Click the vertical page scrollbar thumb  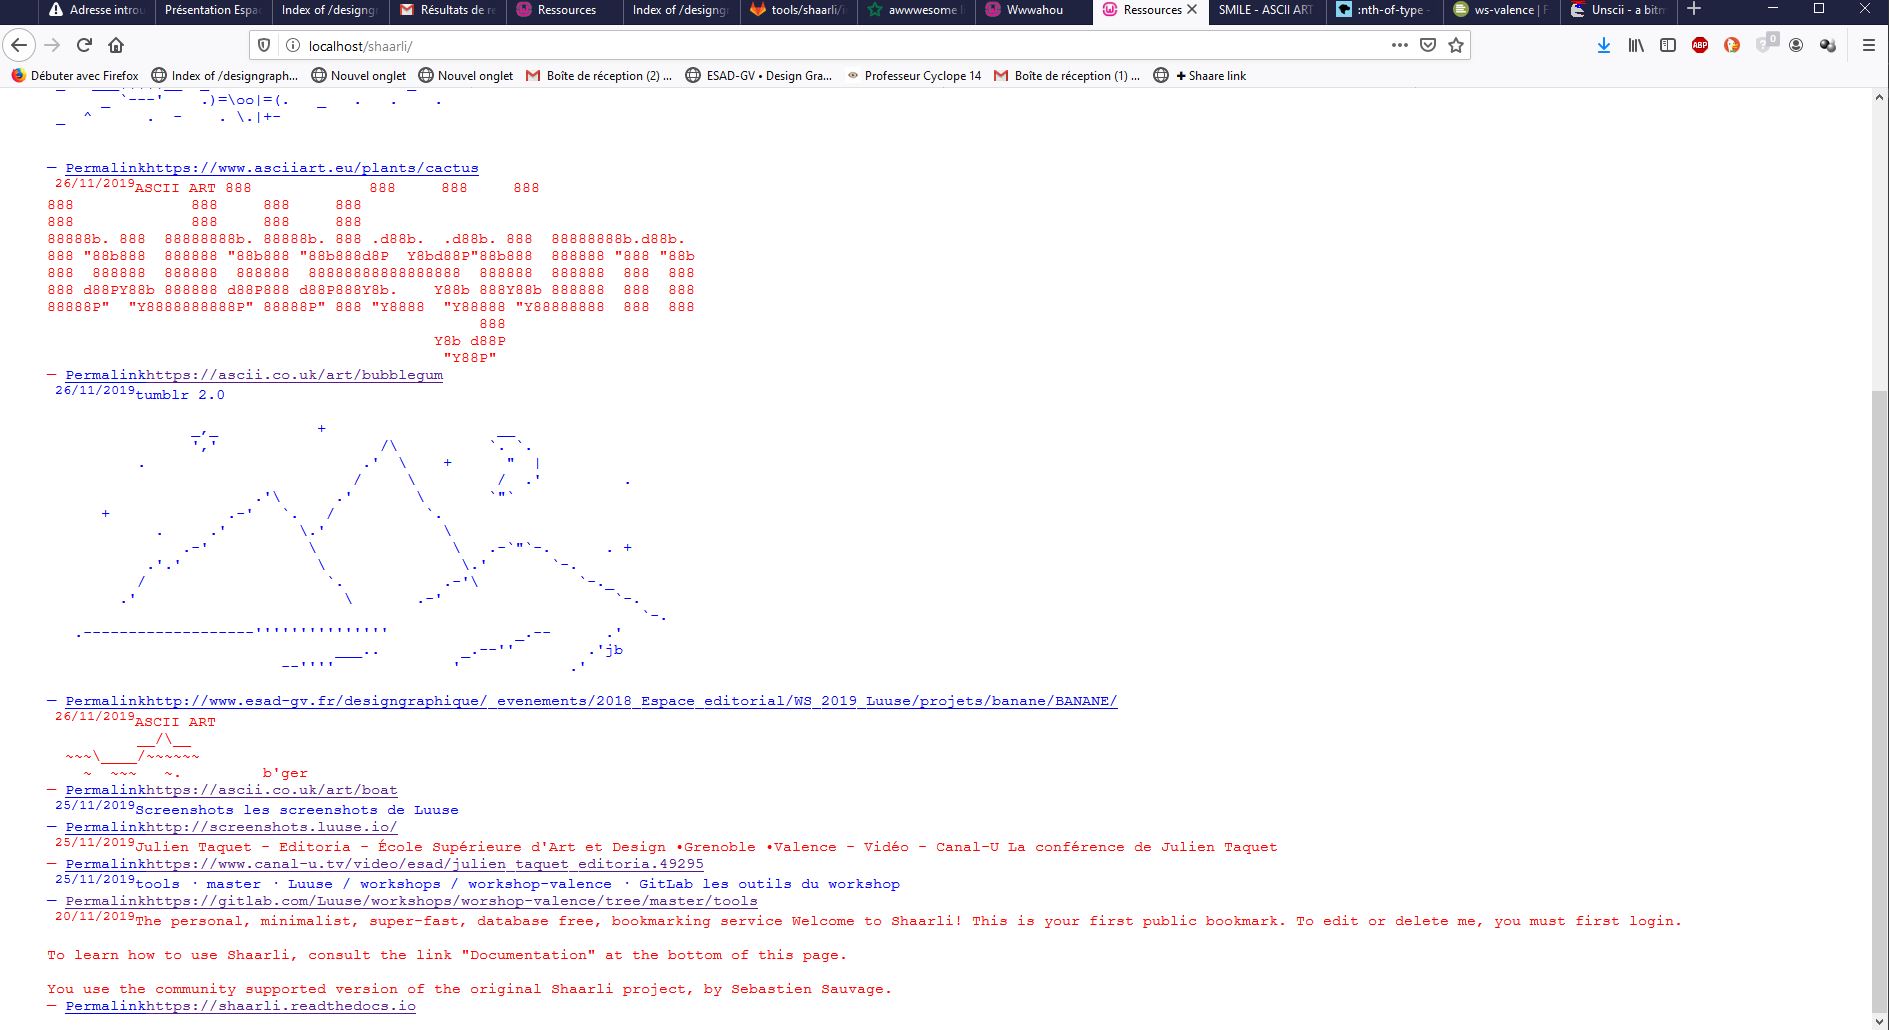pyautogui.click(x=1879, y=700)
